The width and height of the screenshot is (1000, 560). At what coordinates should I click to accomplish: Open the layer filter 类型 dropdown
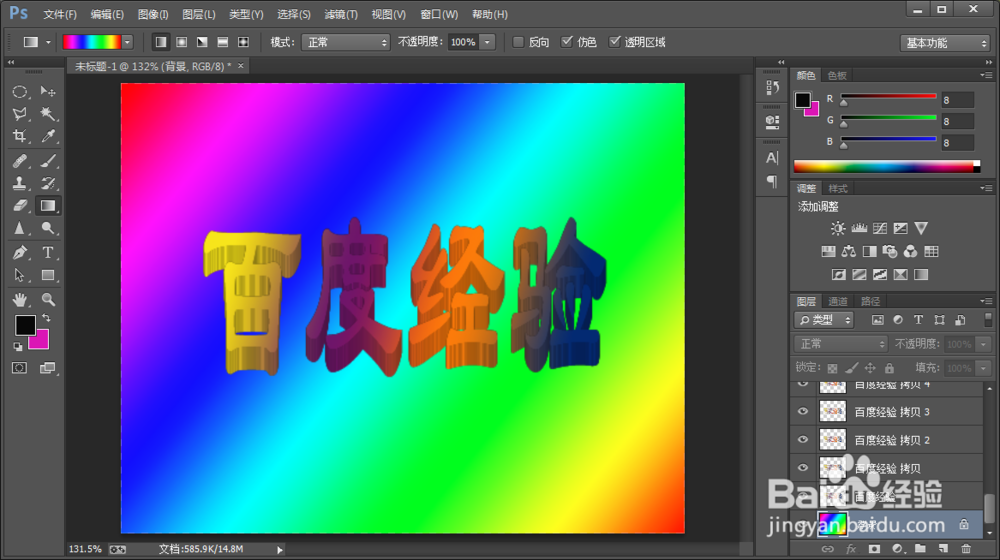pos(824,320)
